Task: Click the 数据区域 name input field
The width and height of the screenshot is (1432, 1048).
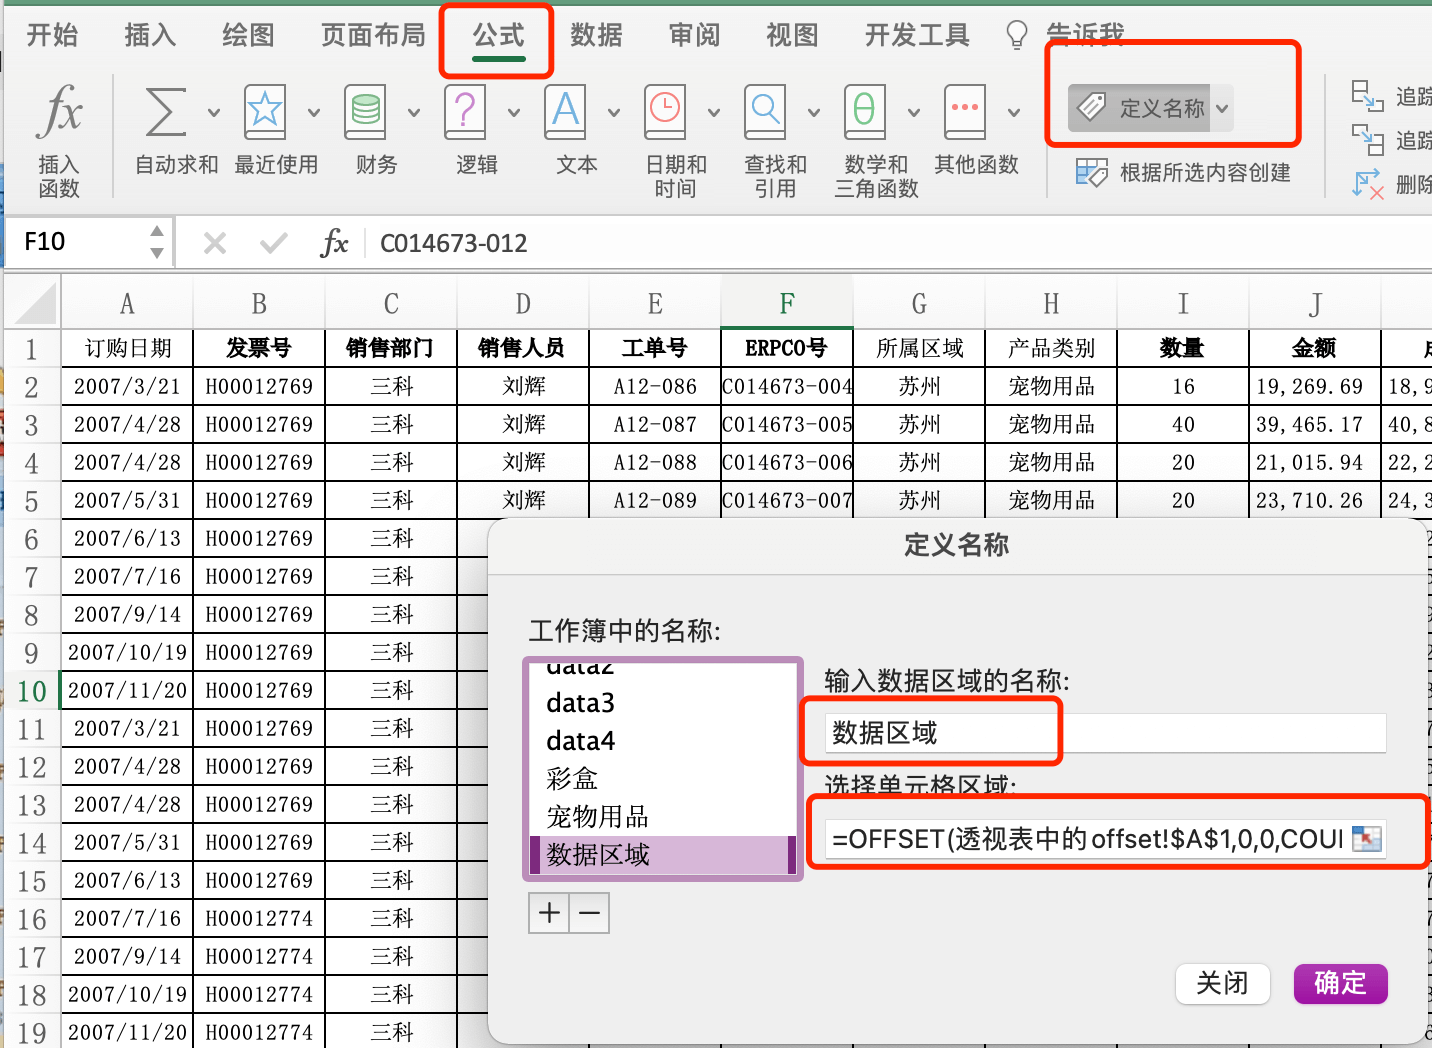Action: pyautogui.click(x=1105, y=733)
